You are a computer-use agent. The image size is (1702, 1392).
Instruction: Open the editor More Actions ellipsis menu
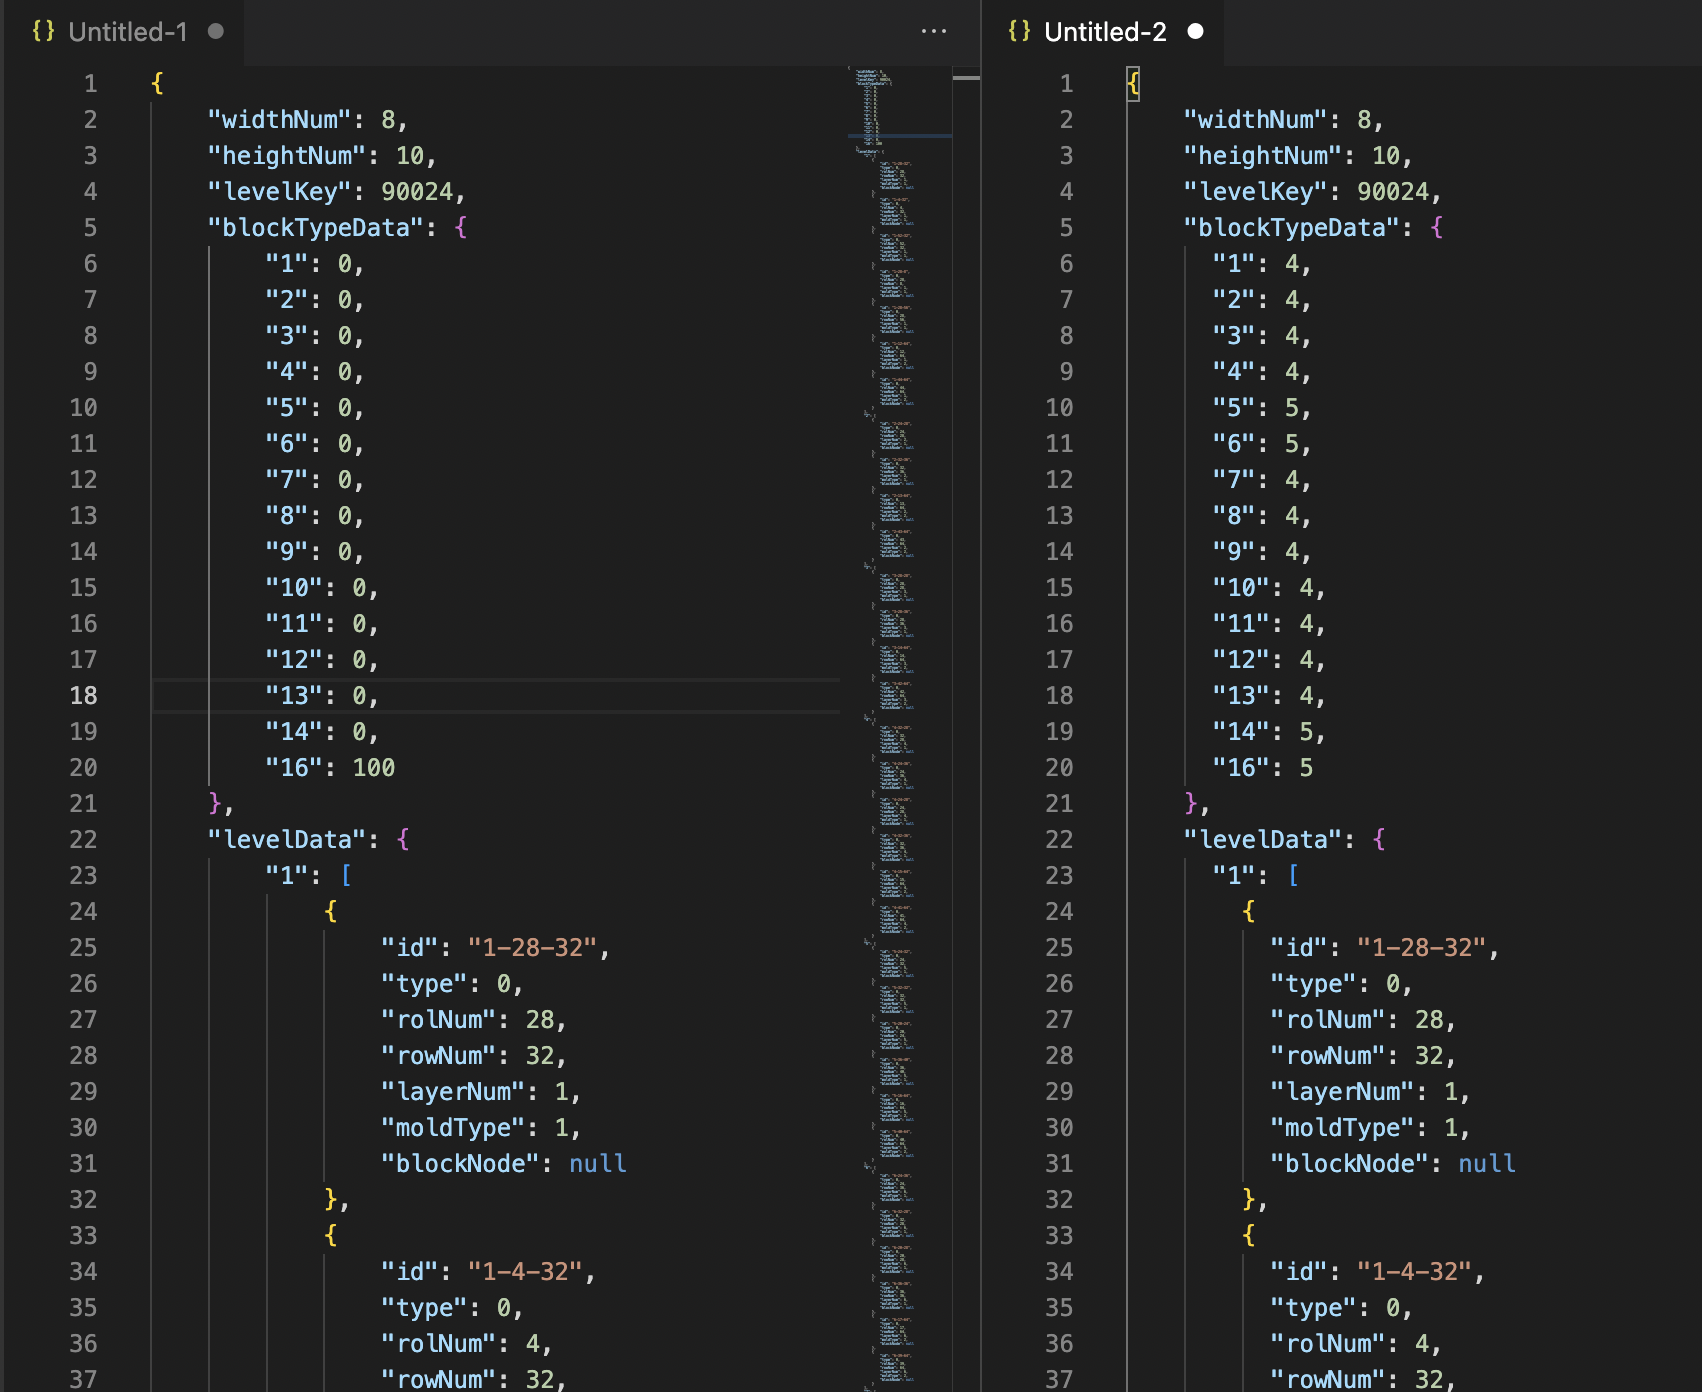(x=934, y=31)
